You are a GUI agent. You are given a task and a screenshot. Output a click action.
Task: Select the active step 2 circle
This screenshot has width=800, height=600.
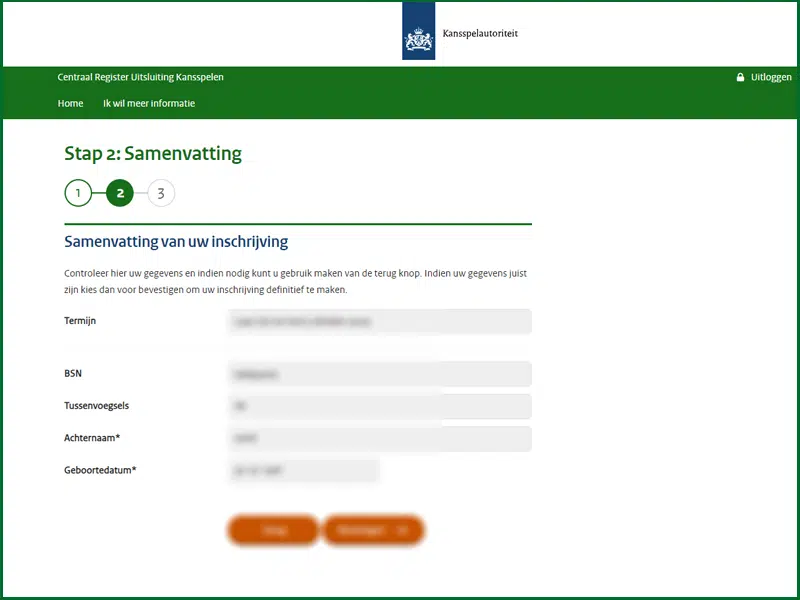[x=120, y=193]
